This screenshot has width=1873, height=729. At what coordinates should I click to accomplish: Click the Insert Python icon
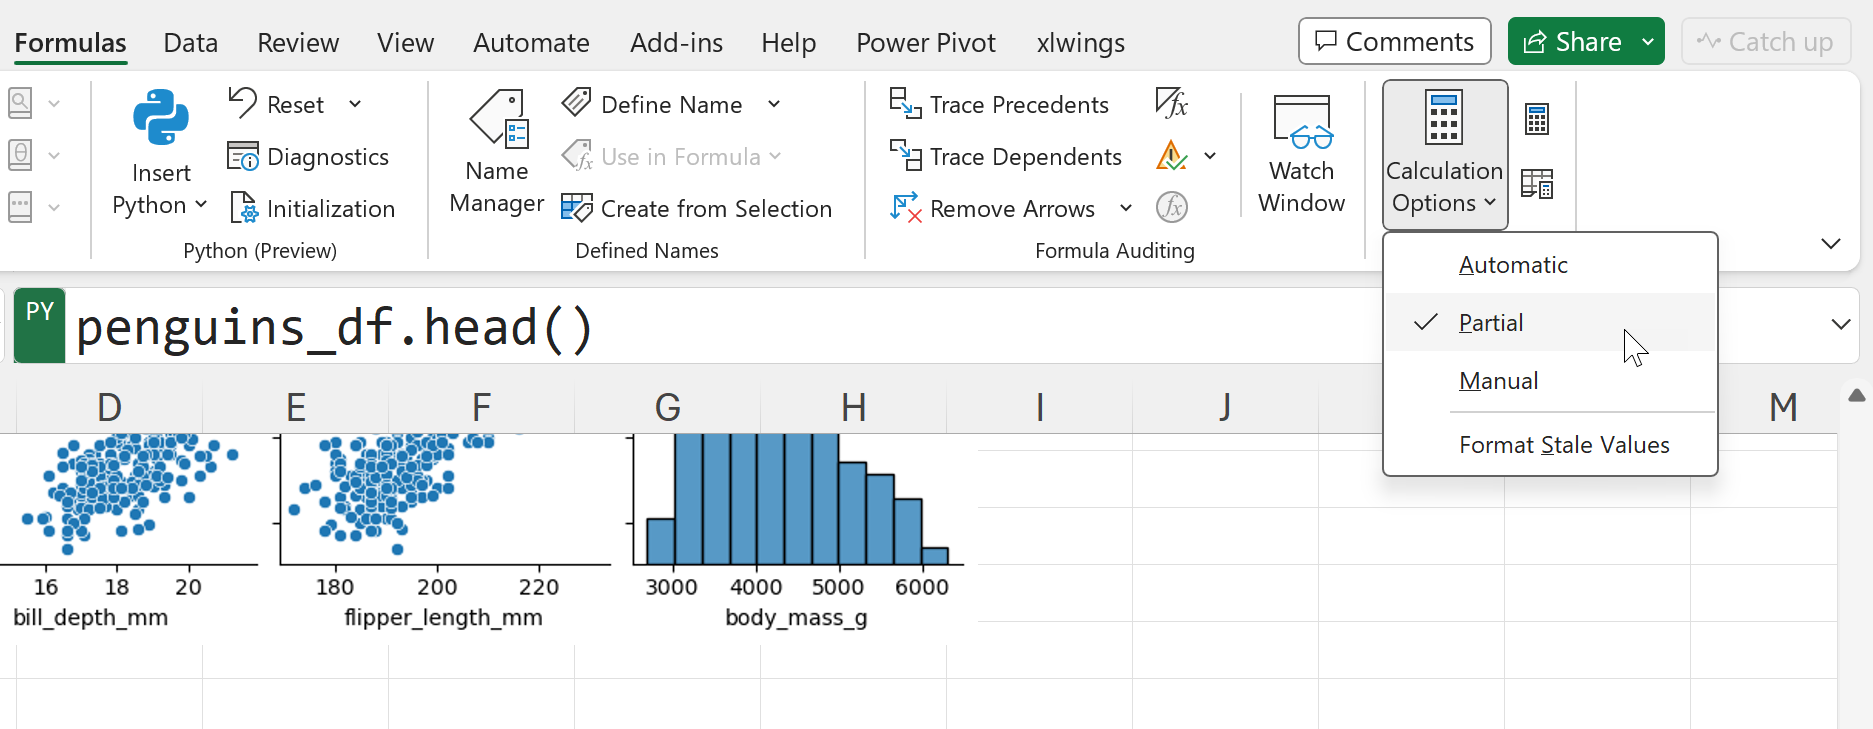[x=160, y=119]
